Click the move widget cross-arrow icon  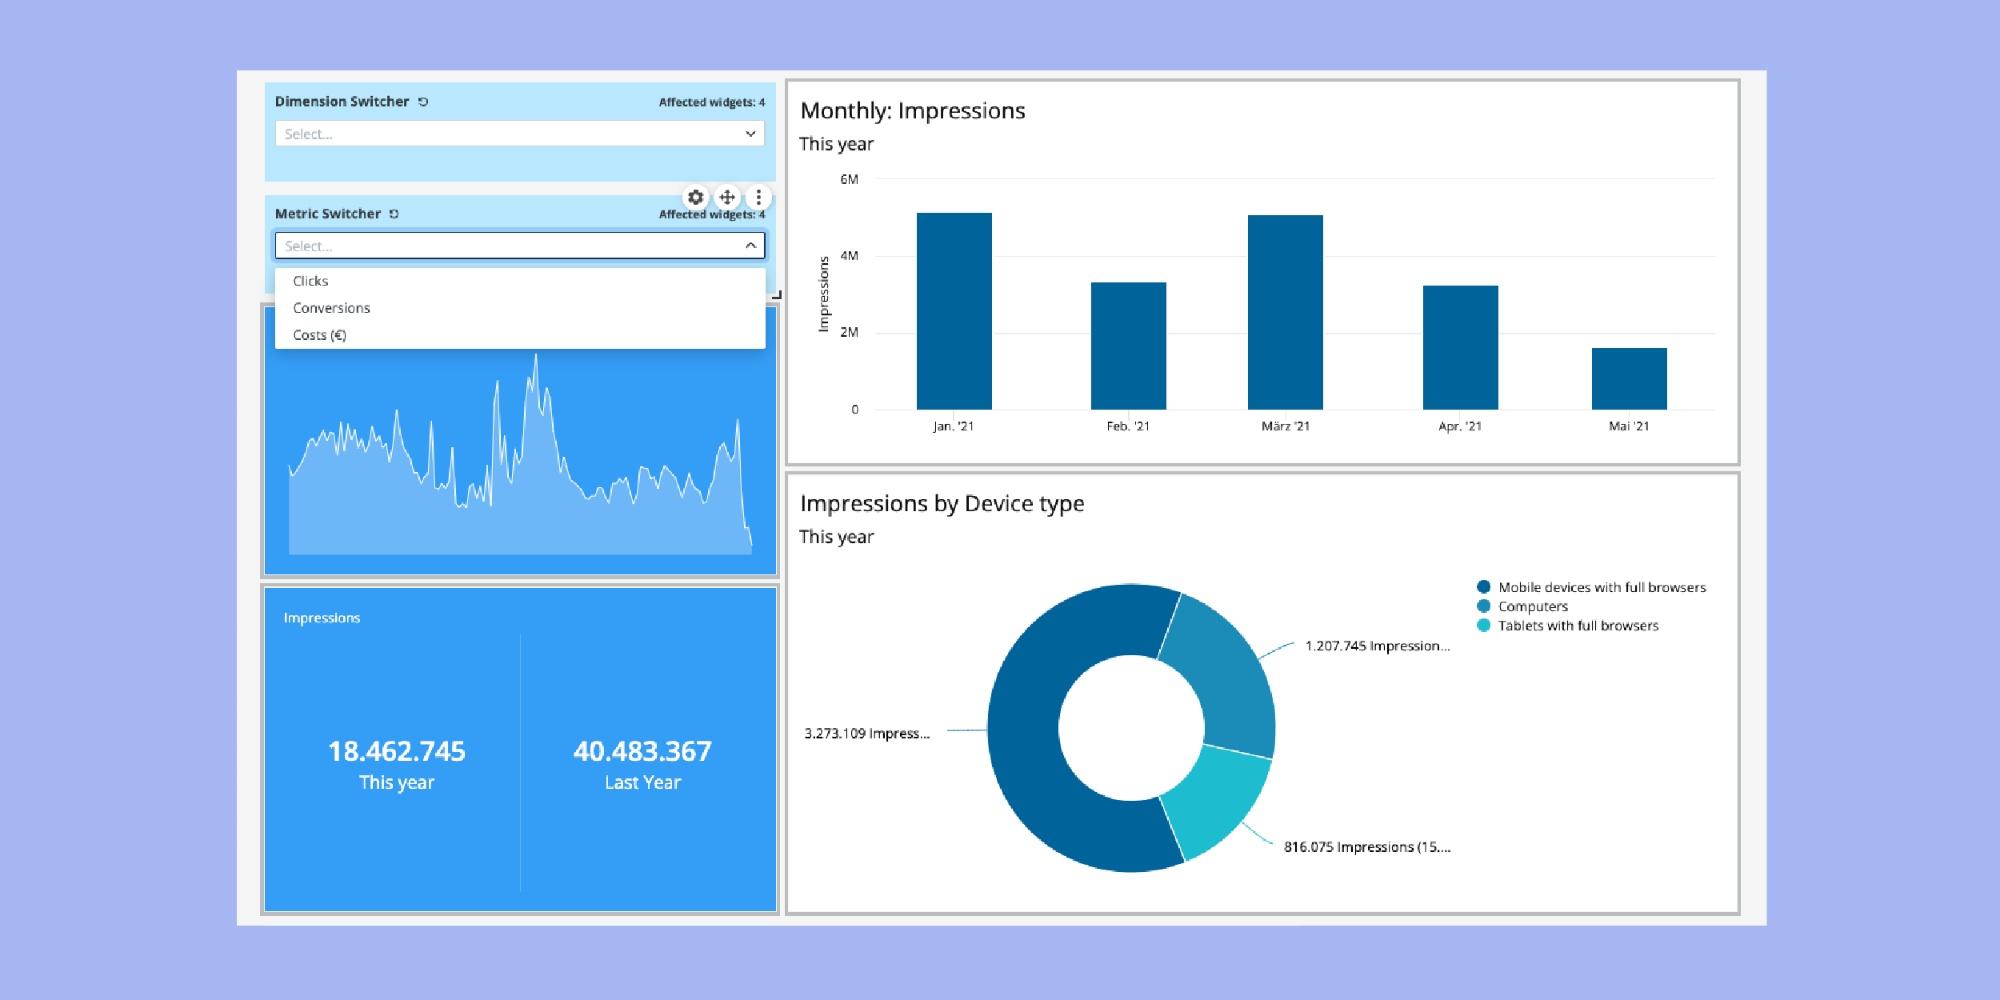[727, 197]
